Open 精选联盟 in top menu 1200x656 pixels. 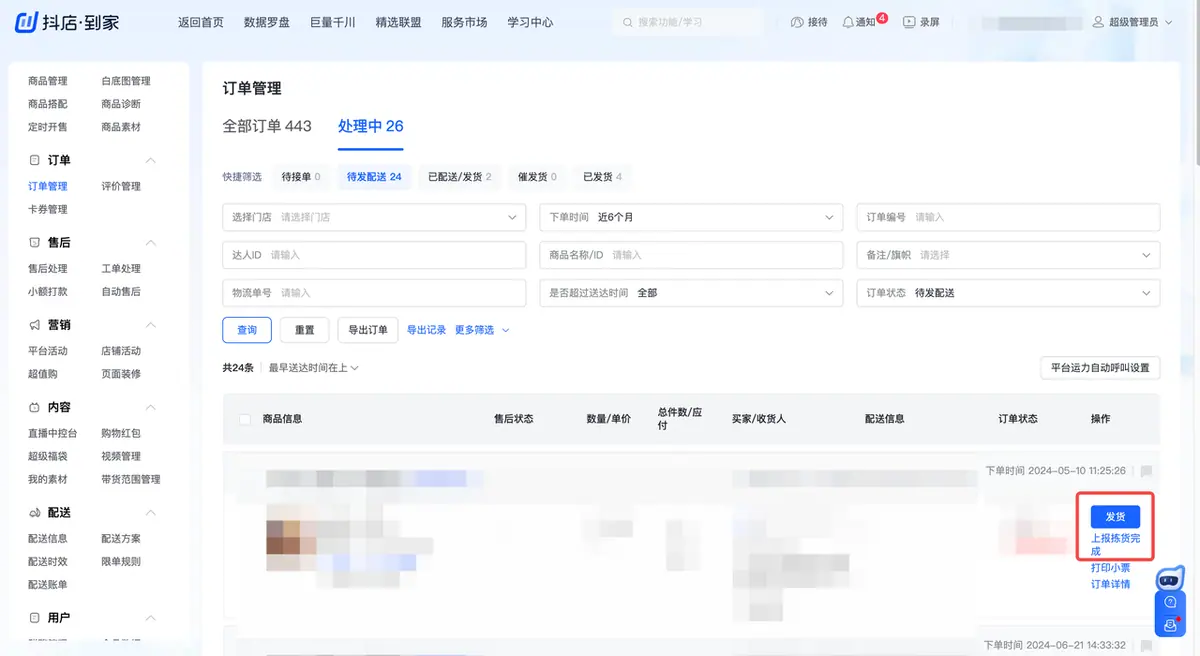click(x=399, y=22)
